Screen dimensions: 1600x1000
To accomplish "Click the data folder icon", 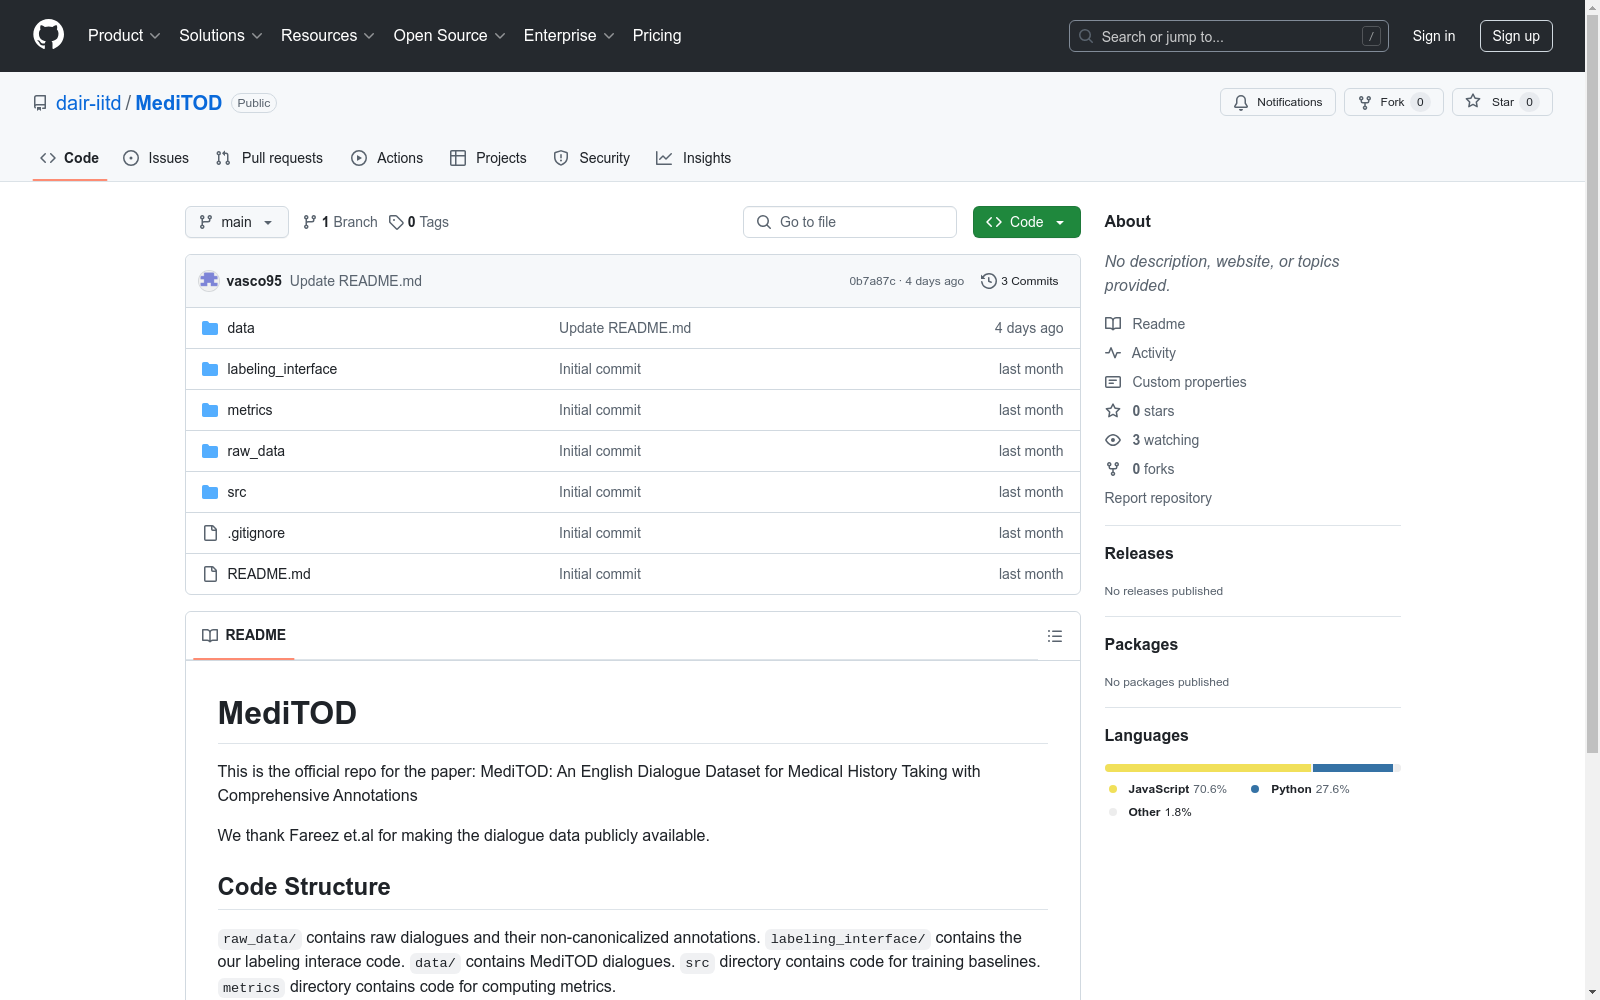I will (210, 328).
